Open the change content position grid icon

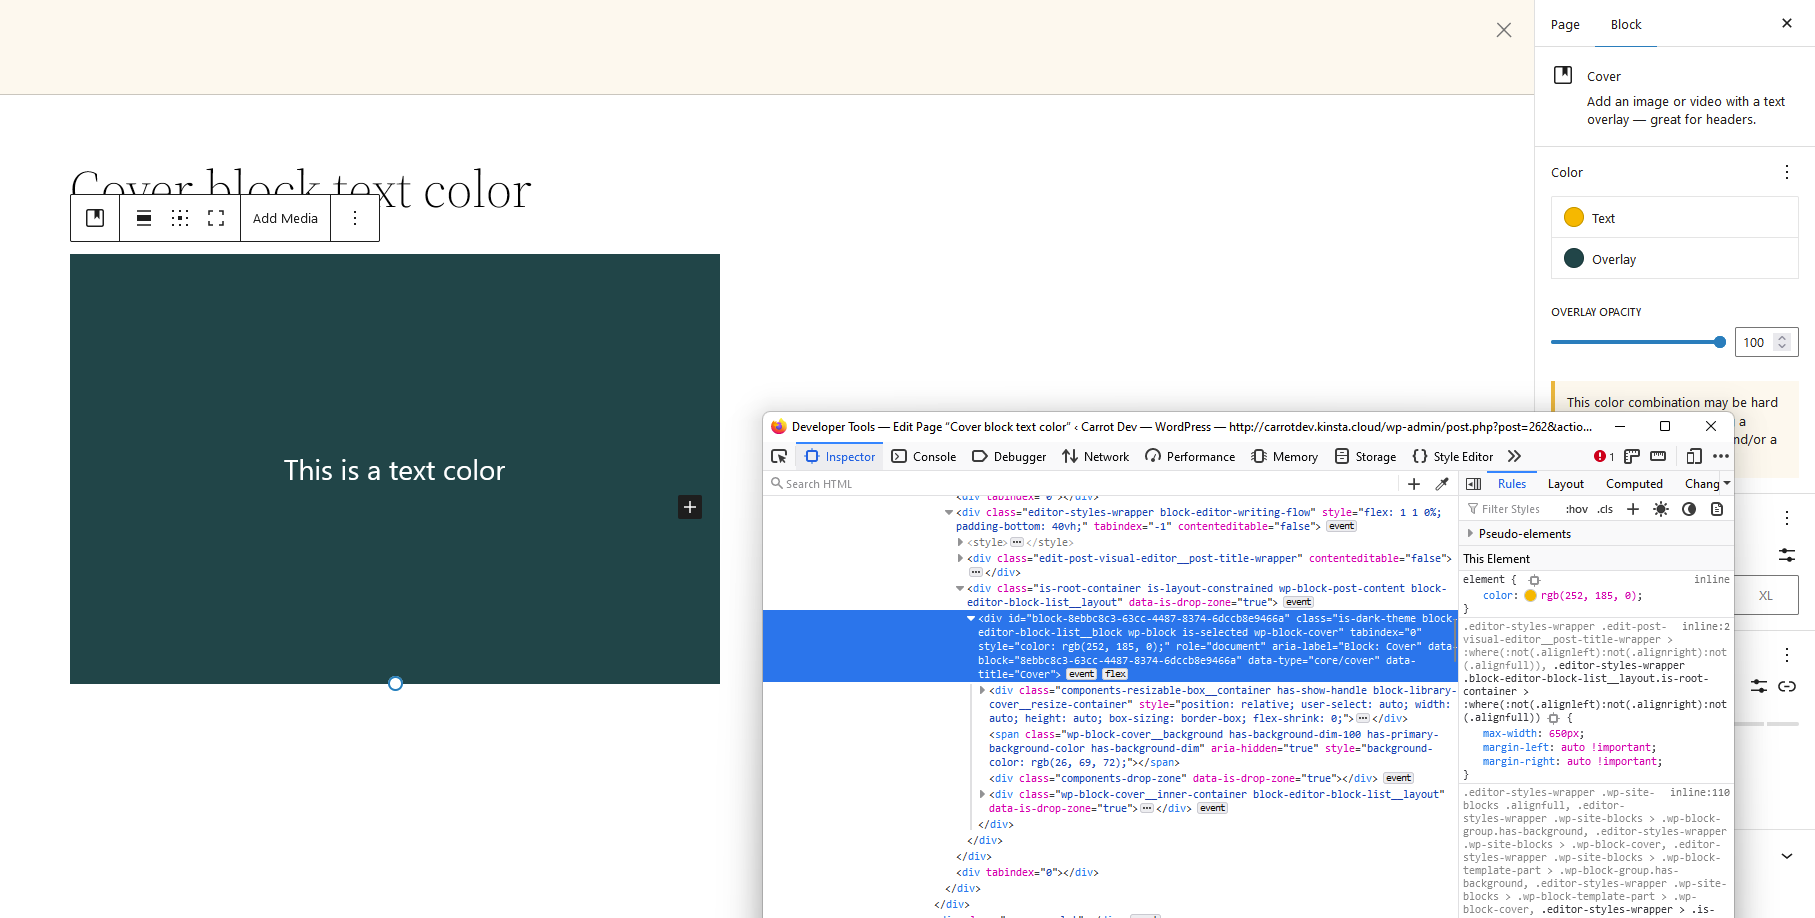pyautogui.click(x=180, y=217)
